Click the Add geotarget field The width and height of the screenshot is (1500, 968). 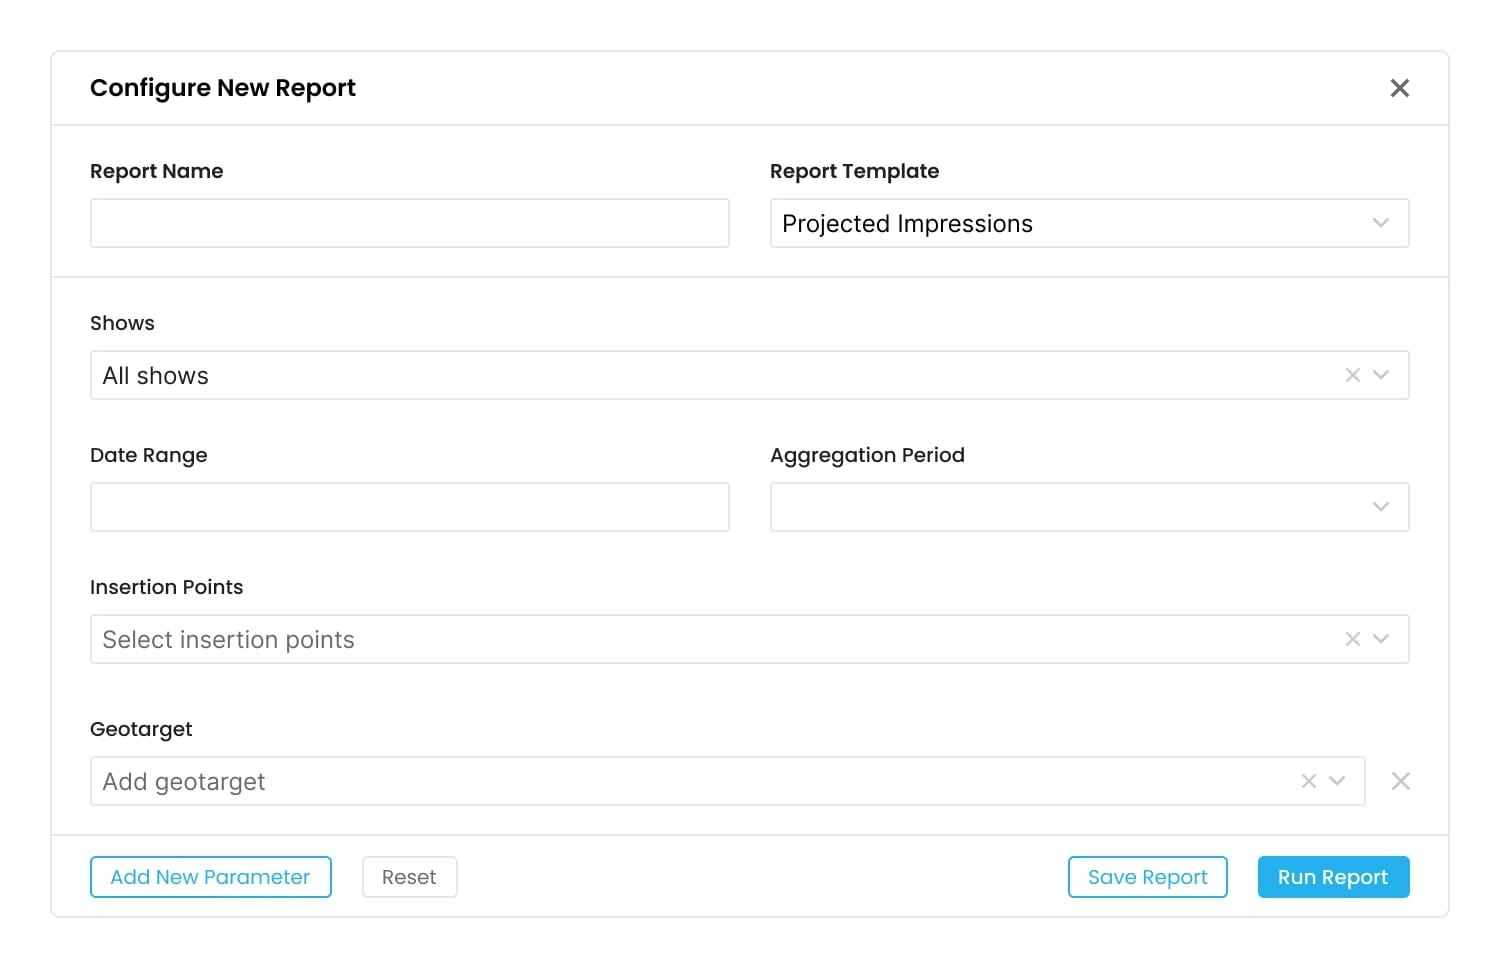(x=680, y=781)
